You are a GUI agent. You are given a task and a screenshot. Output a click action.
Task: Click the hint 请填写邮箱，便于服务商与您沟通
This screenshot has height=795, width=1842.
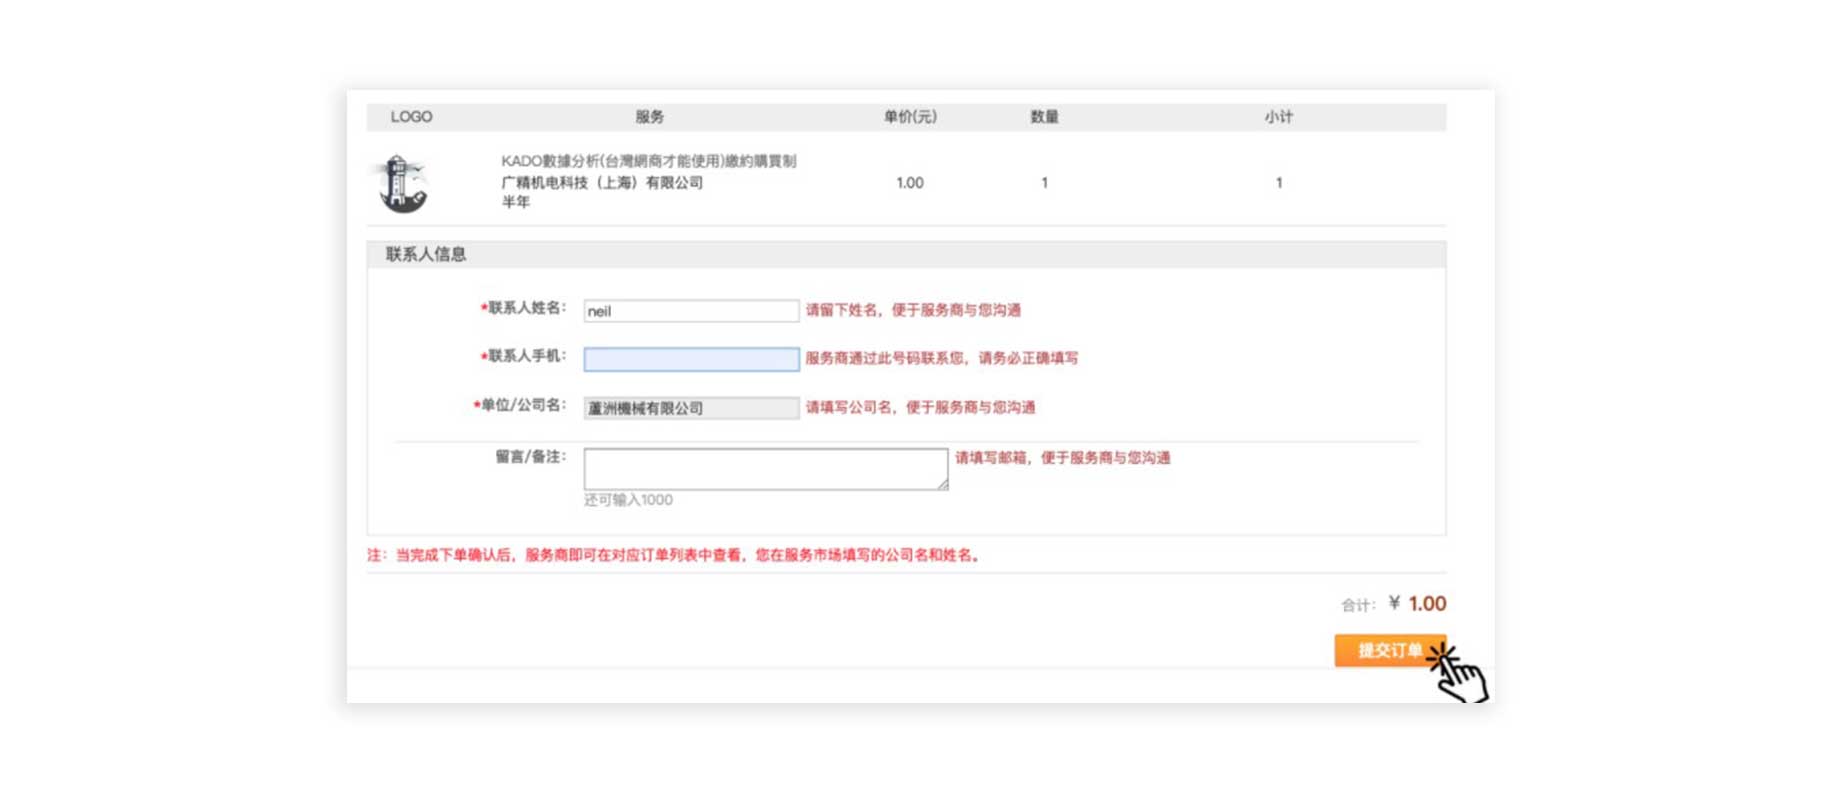click(1062, 458)
